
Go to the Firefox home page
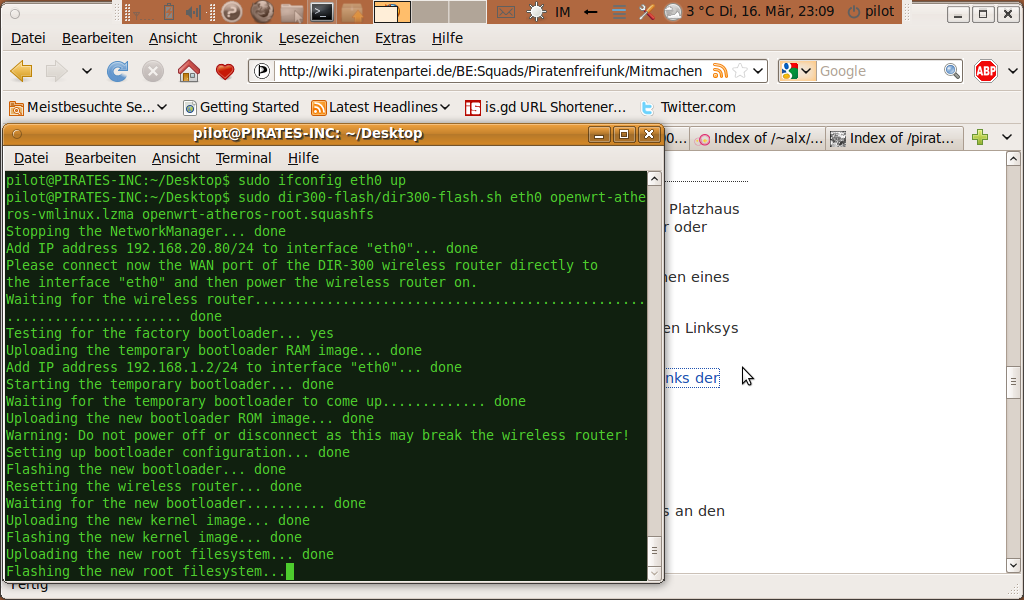(188, 71)
